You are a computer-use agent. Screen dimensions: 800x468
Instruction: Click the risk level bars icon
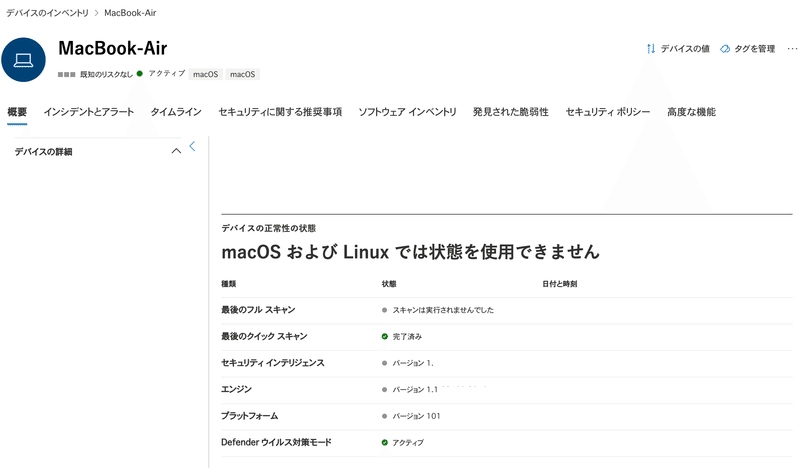point(66,75)
